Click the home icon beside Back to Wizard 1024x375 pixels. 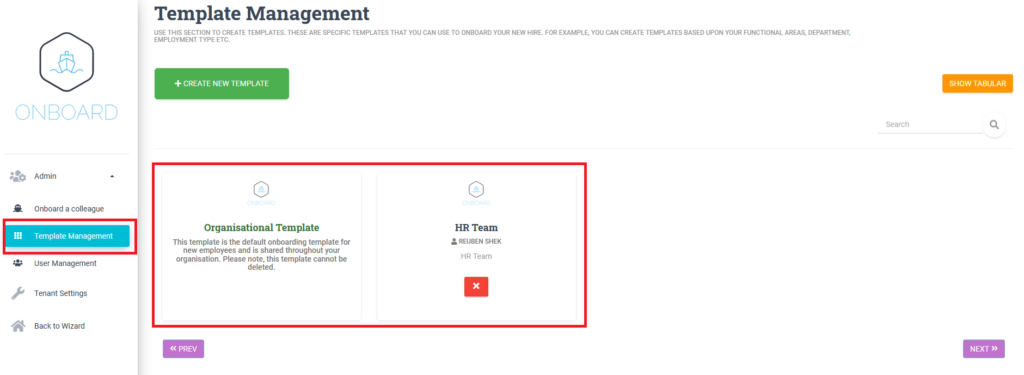[18, 325]
